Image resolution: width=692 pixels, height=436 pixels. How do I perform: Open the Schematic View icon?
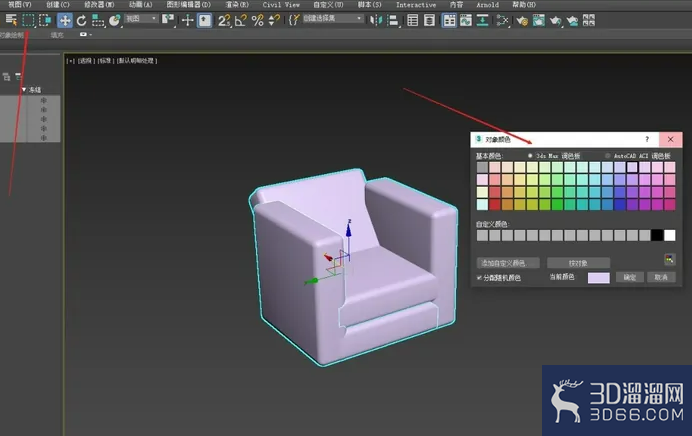coord(502,20)
